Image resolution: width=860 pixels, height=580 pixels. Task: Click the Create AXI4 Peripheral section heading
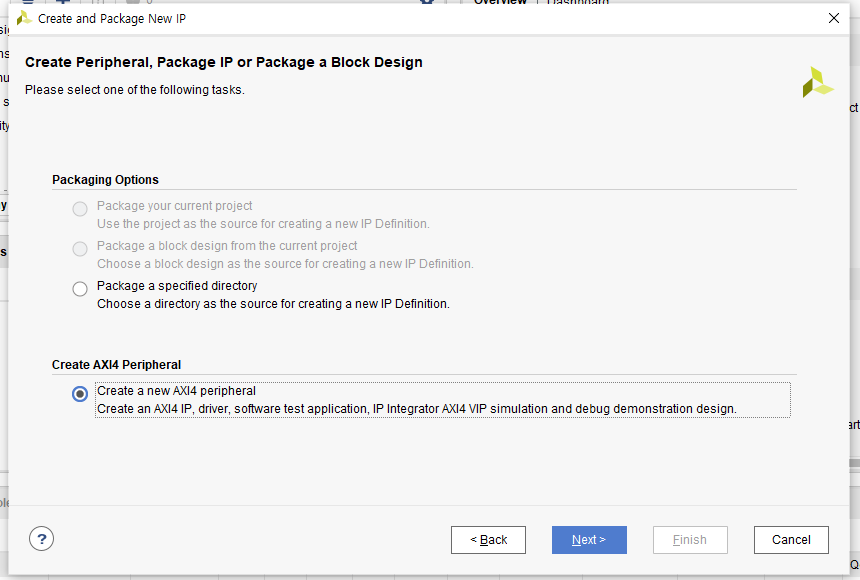(x=116, y=365)
